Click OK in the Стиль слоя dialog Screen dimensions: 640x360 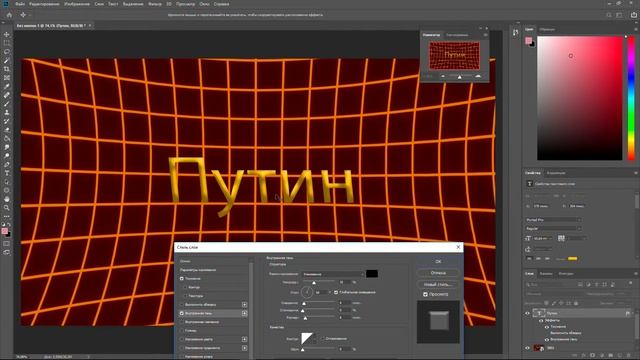click(438, 261)
